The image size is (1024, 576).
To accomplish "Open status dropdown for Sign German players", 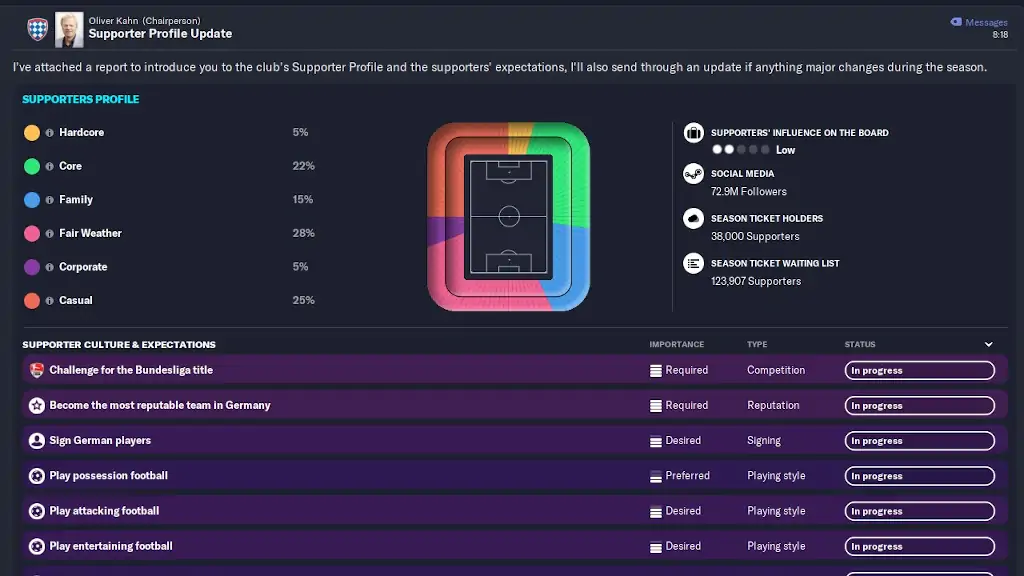I will 919,441.
